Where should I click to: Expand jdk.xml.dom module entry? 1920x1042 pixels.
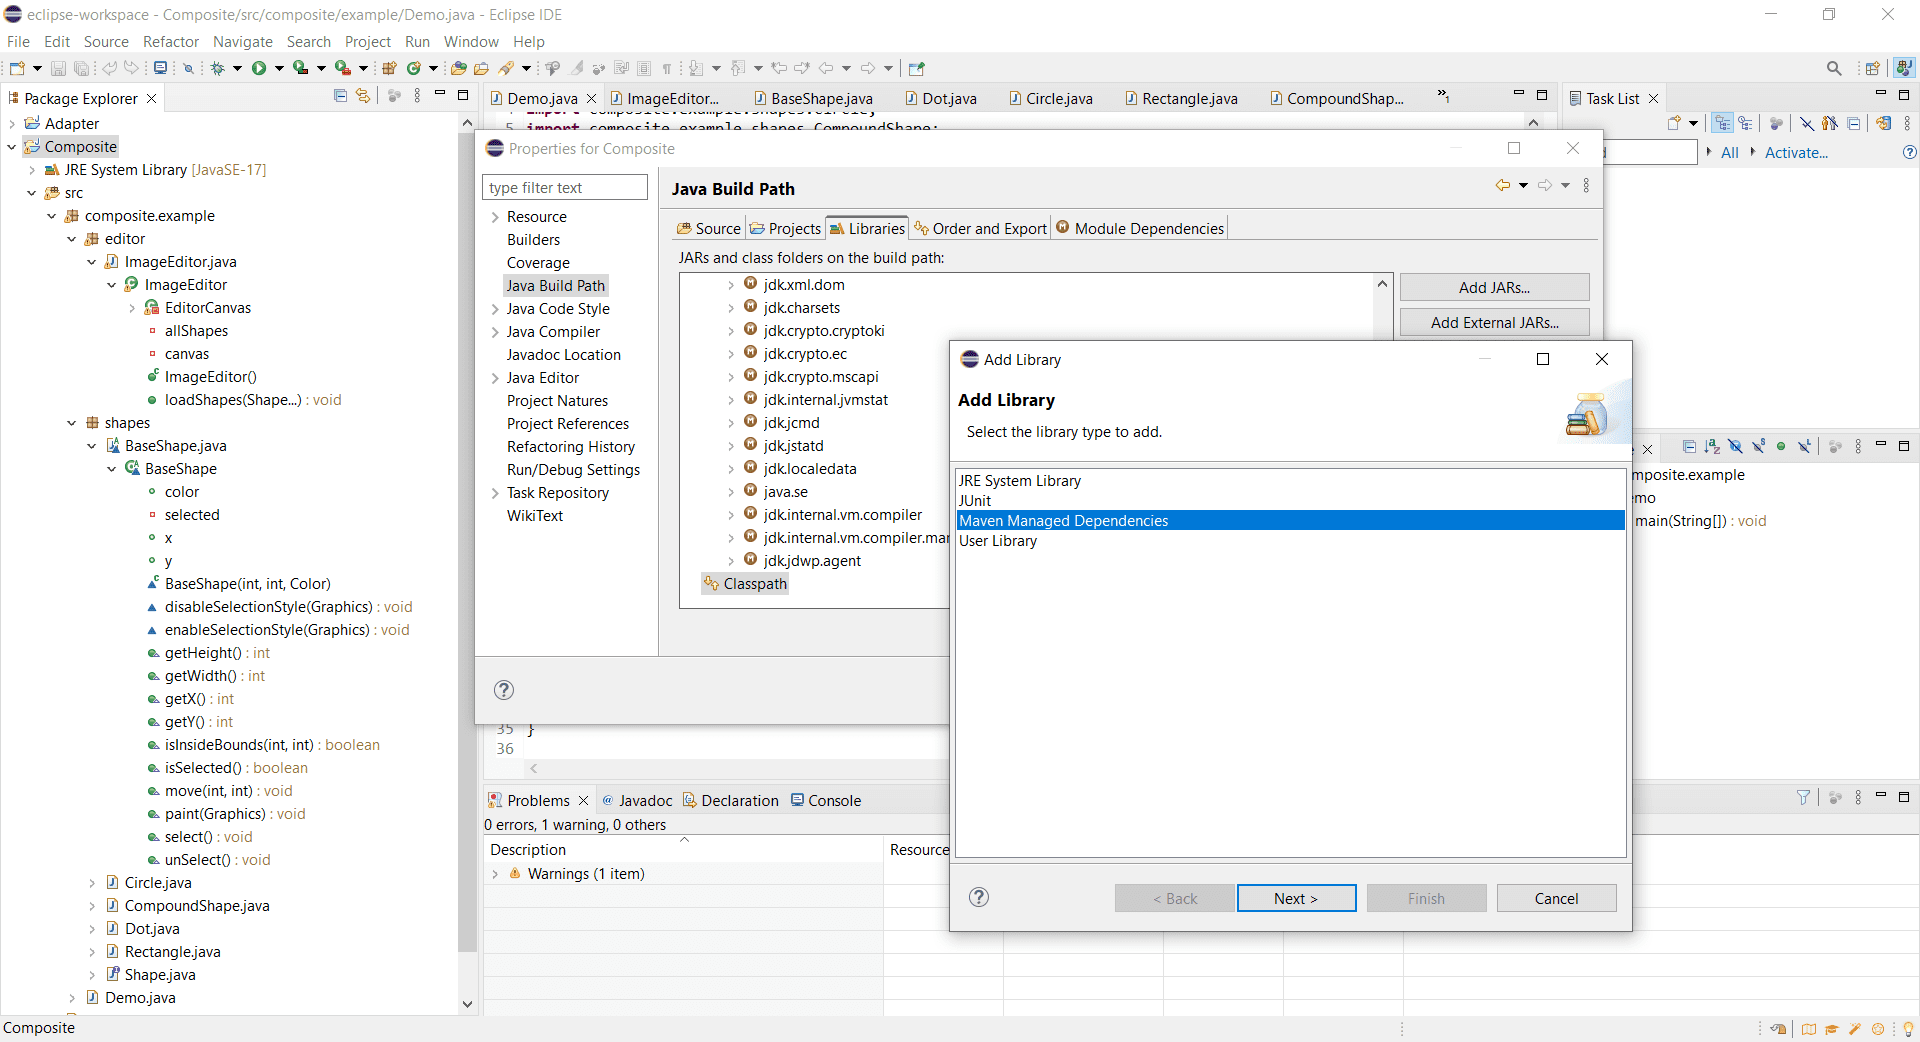tap(731, 285)
